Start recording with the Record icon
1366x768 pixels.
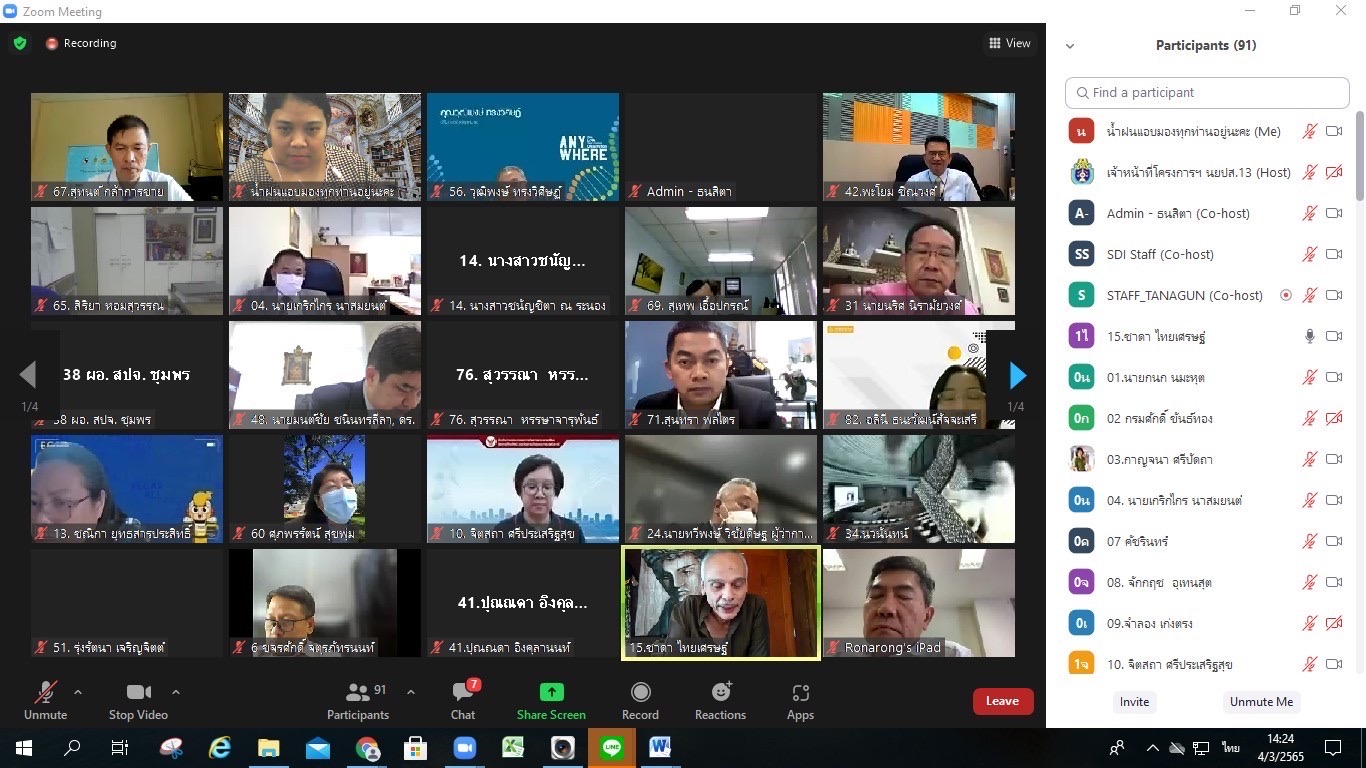coord(640,693)
